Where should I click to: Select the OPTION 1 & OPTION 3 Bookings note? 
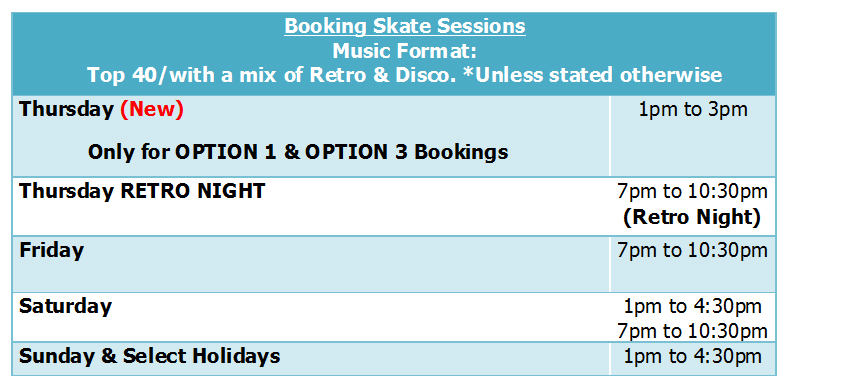click(x=298, y=152)
